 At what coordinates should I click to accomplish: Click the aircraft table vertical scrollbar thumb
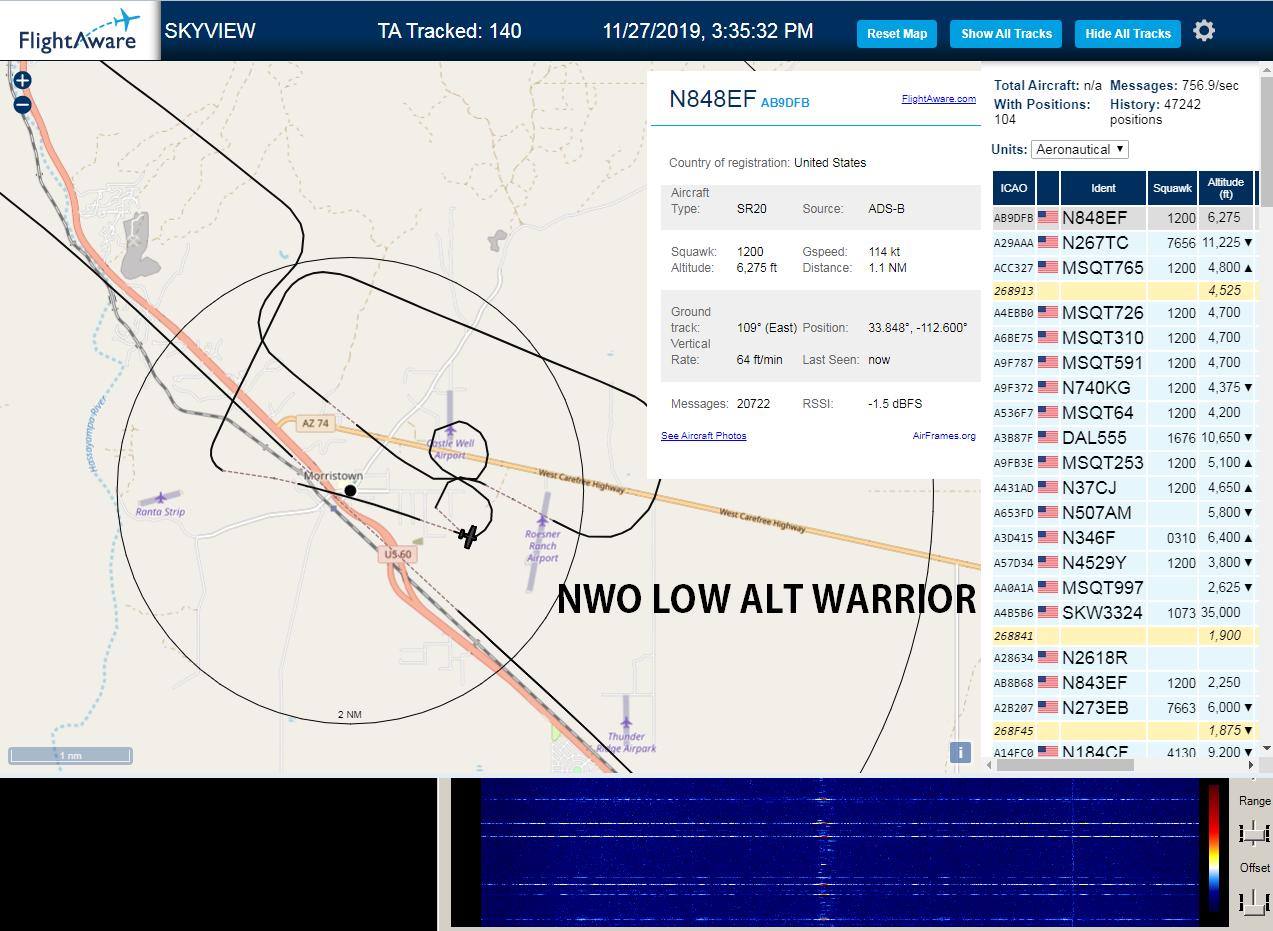[1265, 140]
